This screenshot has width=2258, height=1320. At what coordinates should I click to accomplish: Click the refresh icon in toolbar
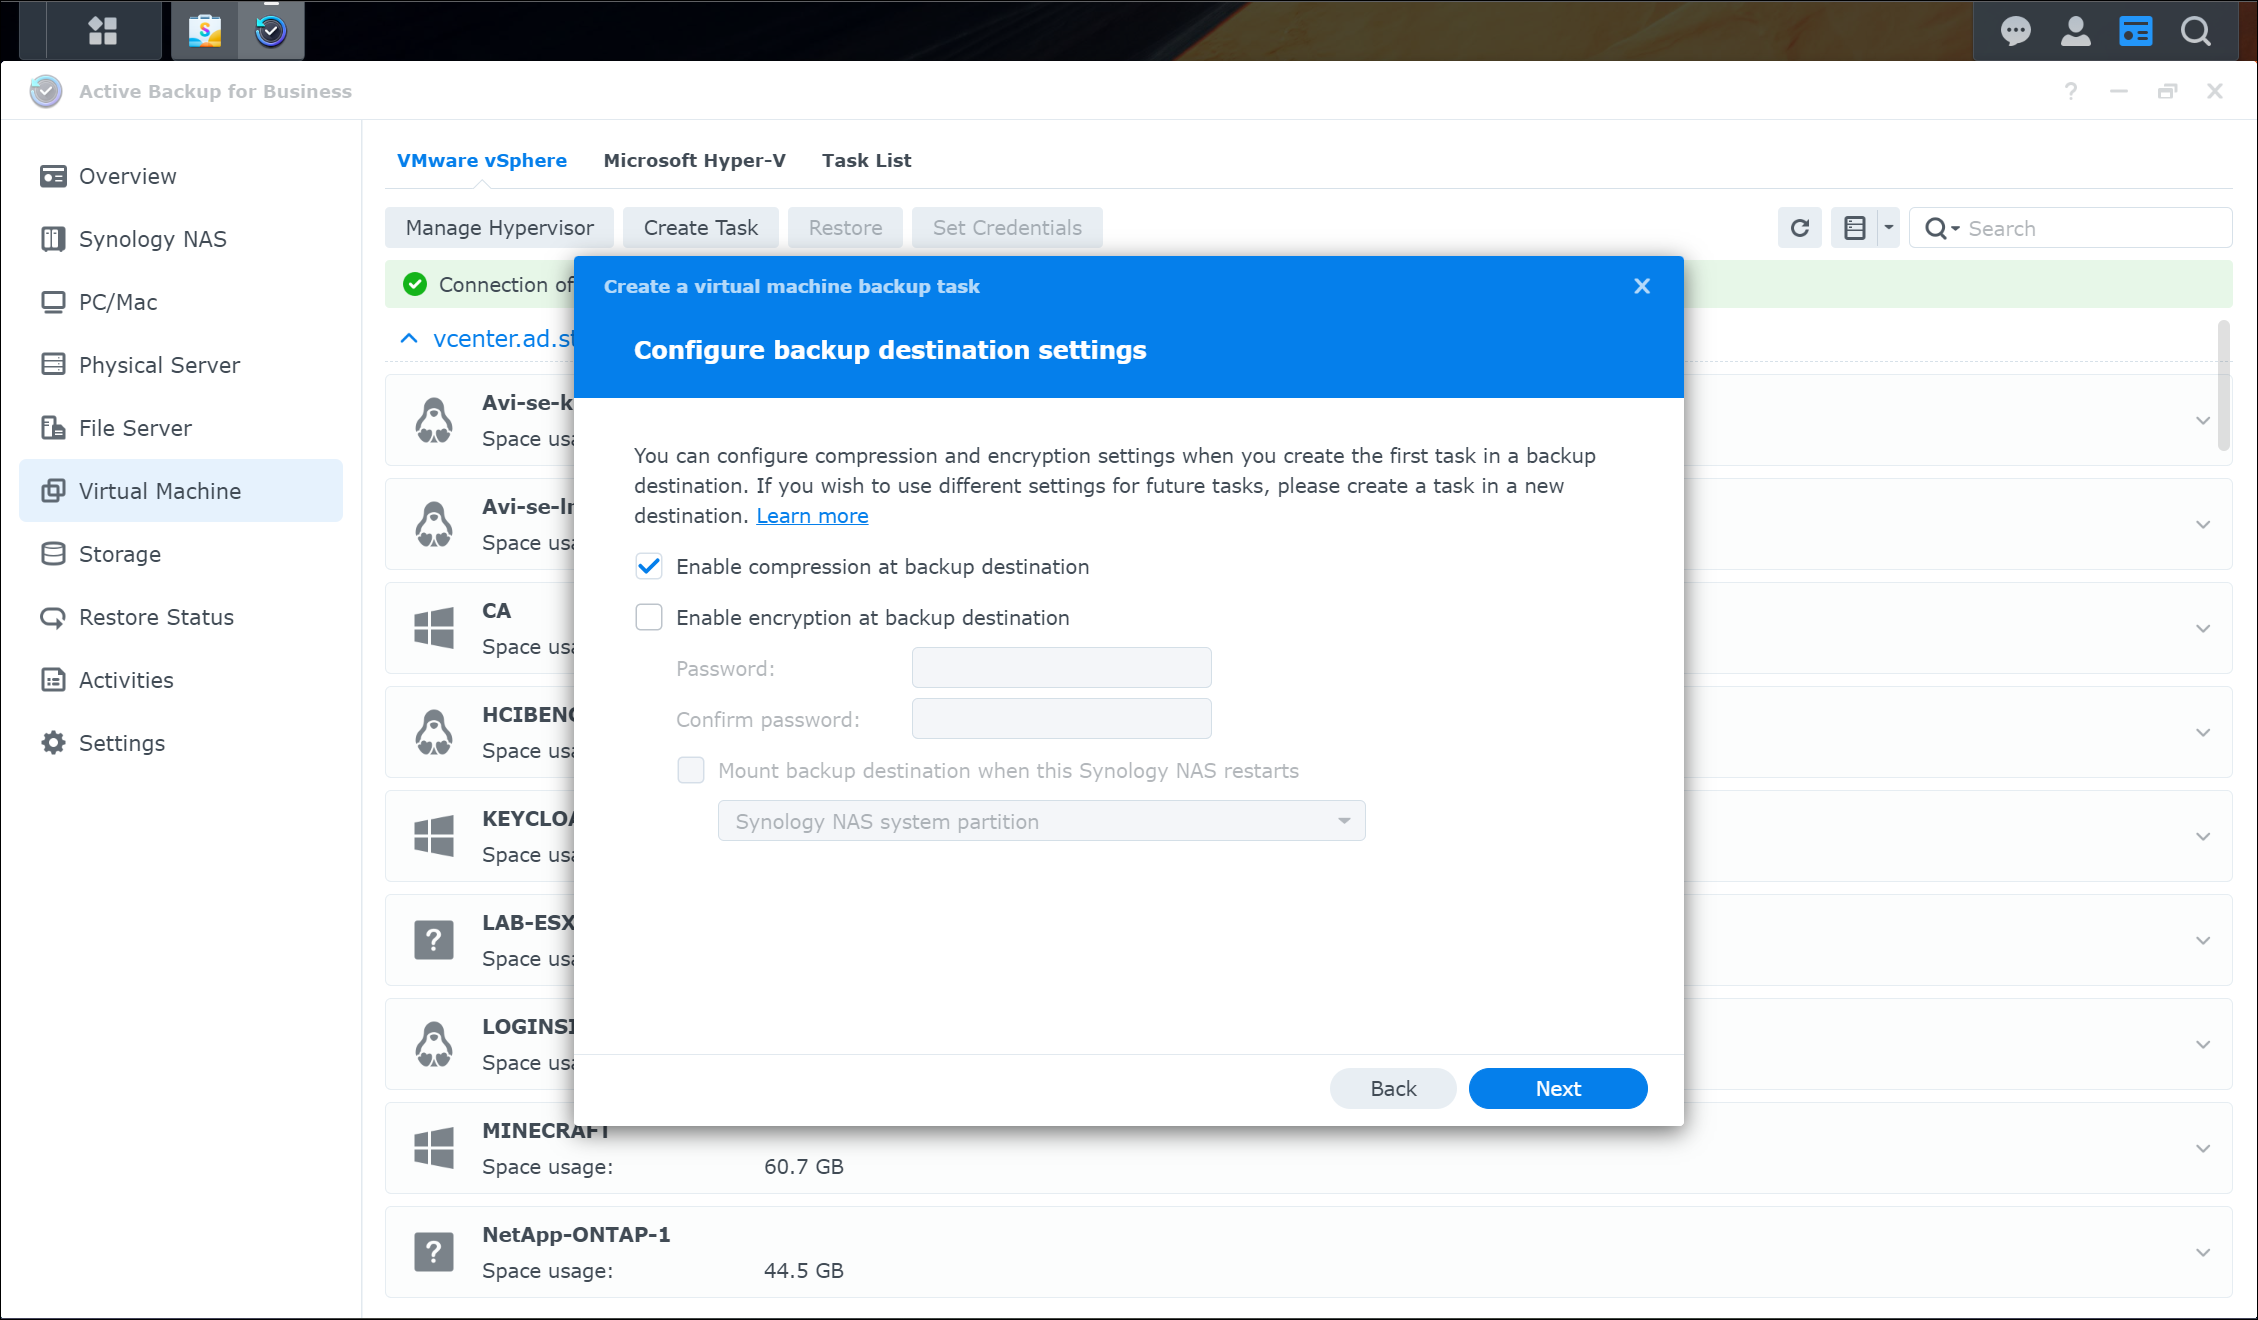(1799, 228)
